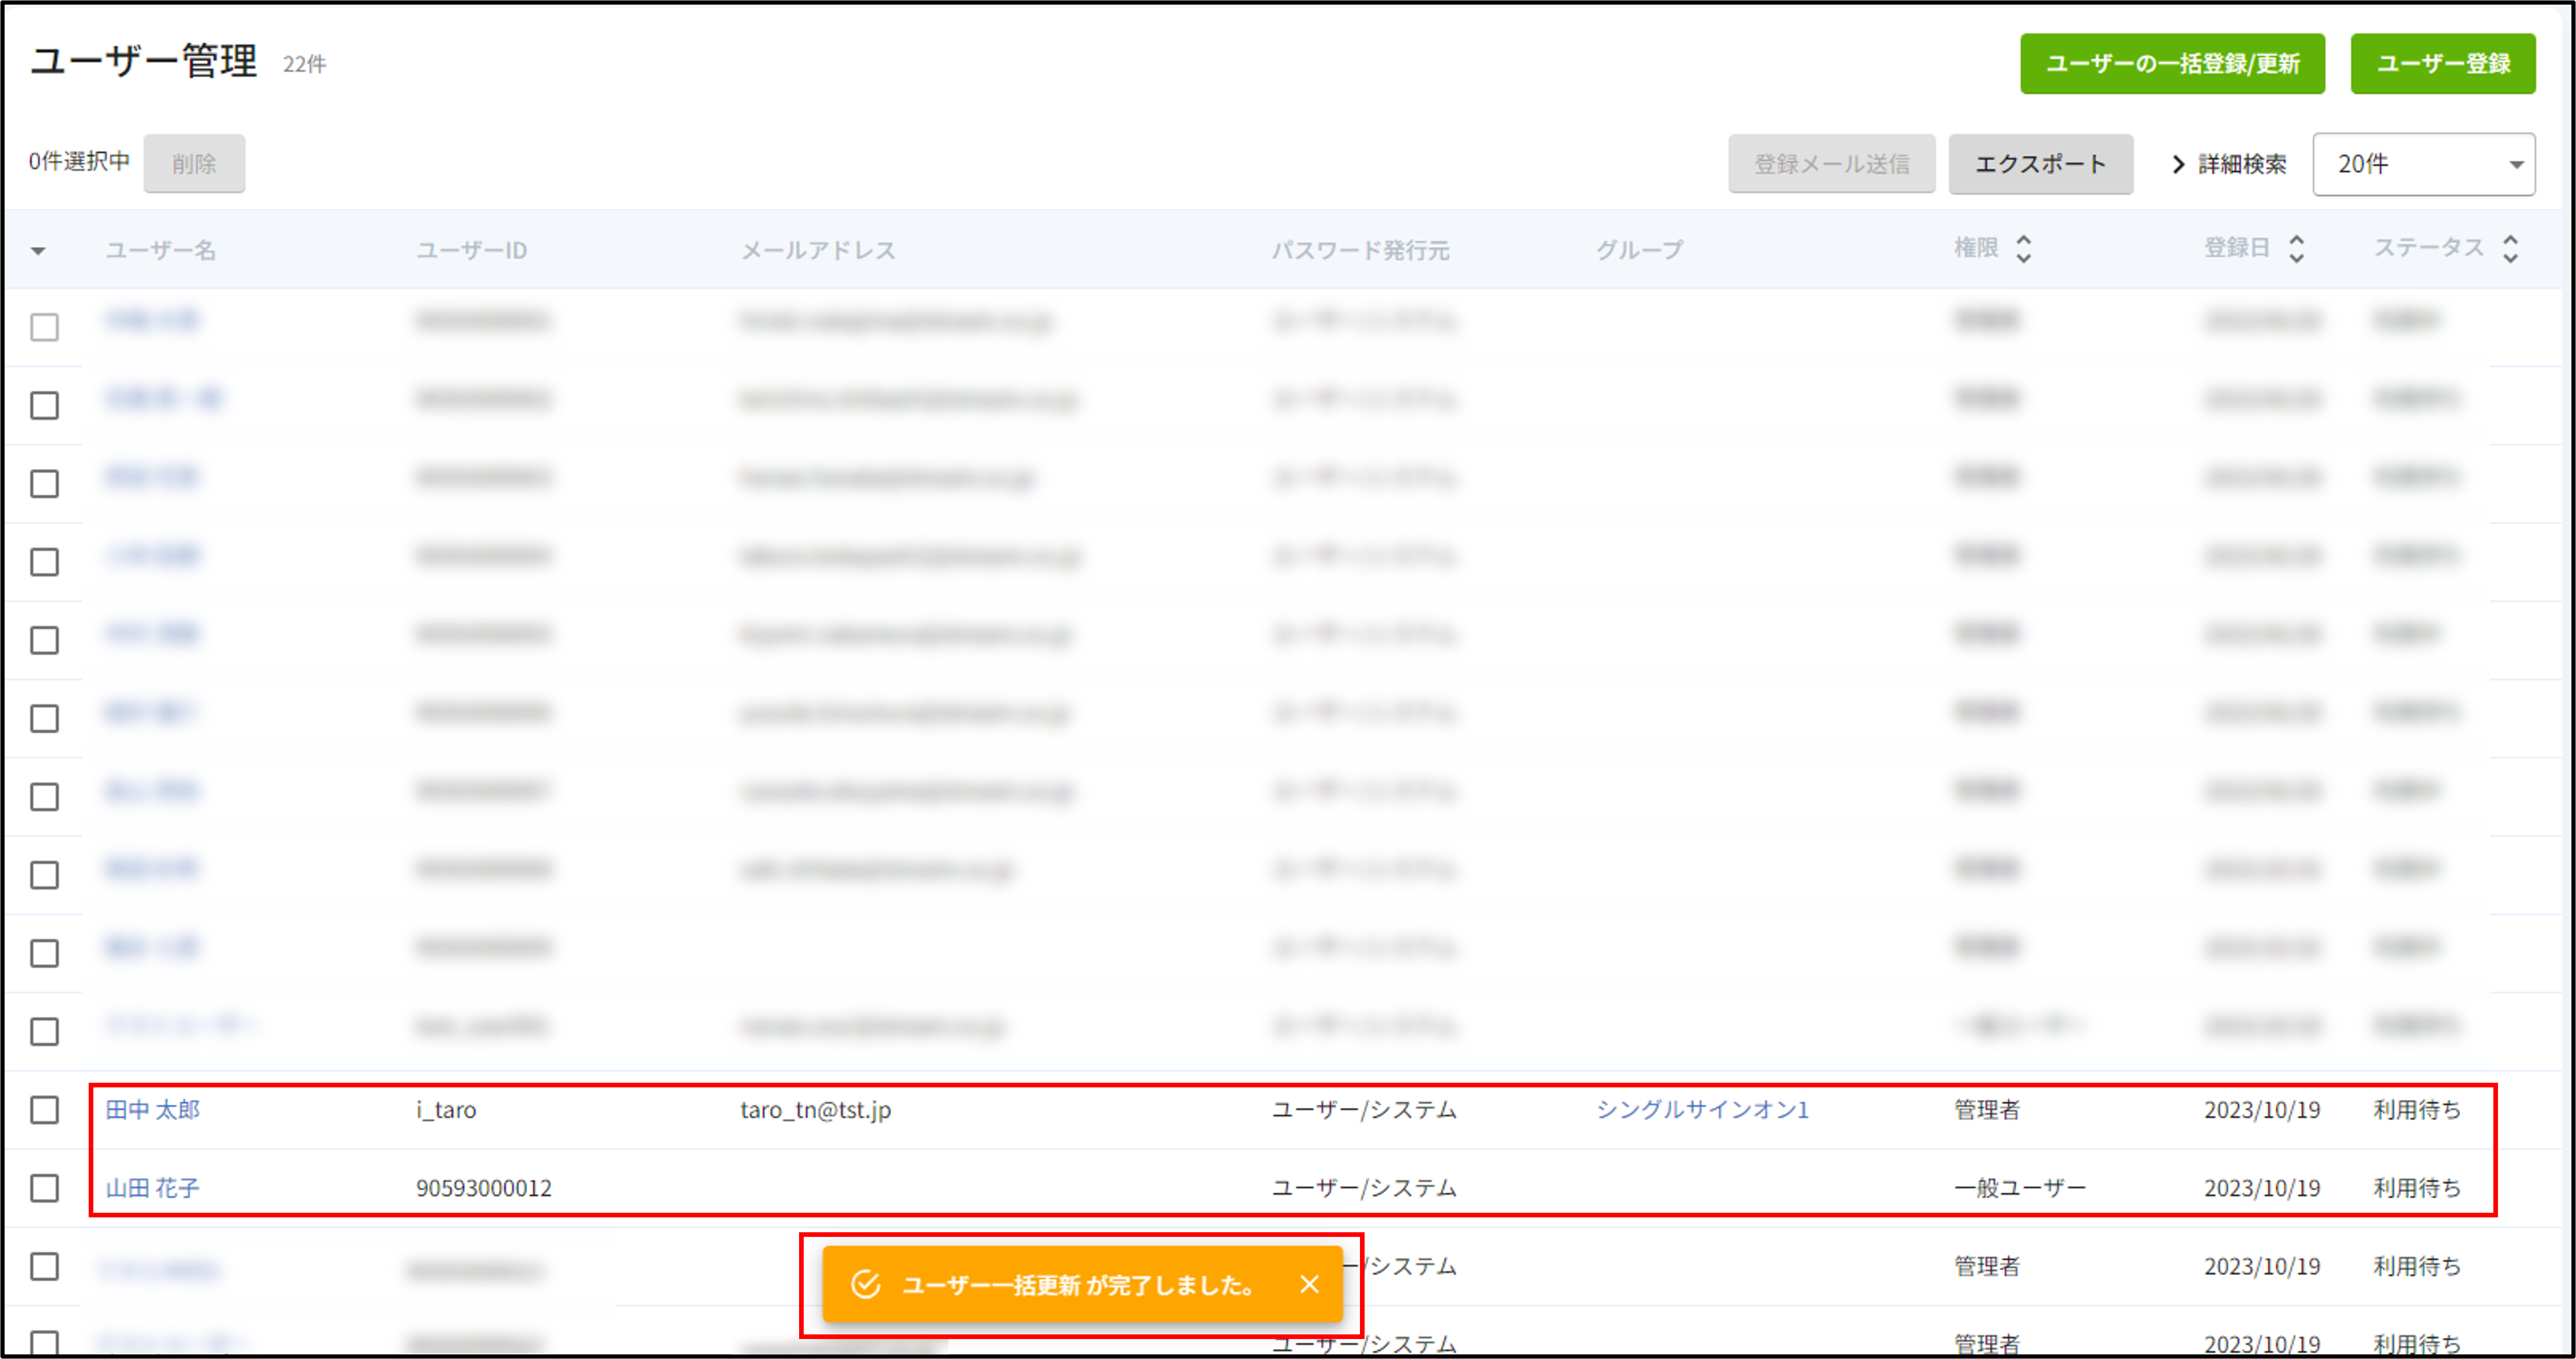
Task: Close the ユーザー一括更新 notification
Action: pyautogui.click(x=1309, y=1284)
